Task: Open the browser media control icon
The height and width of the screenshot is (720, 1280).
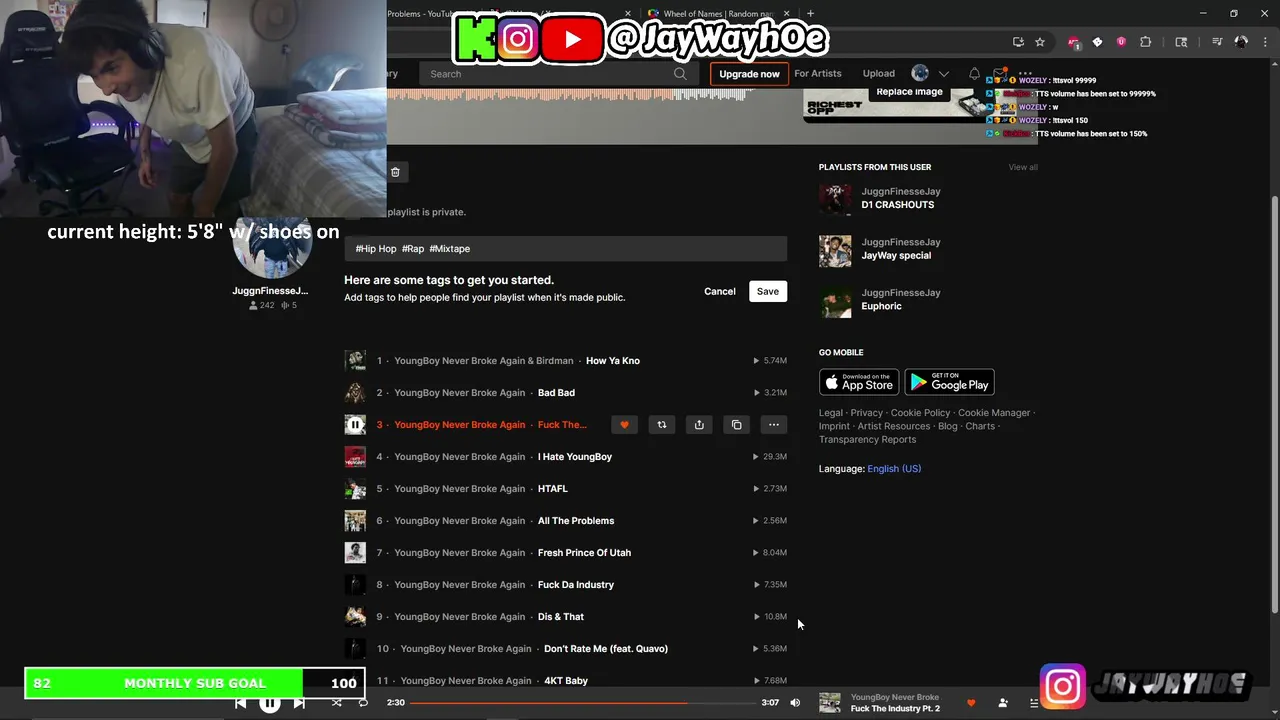Action: (x=1217, y=42)
